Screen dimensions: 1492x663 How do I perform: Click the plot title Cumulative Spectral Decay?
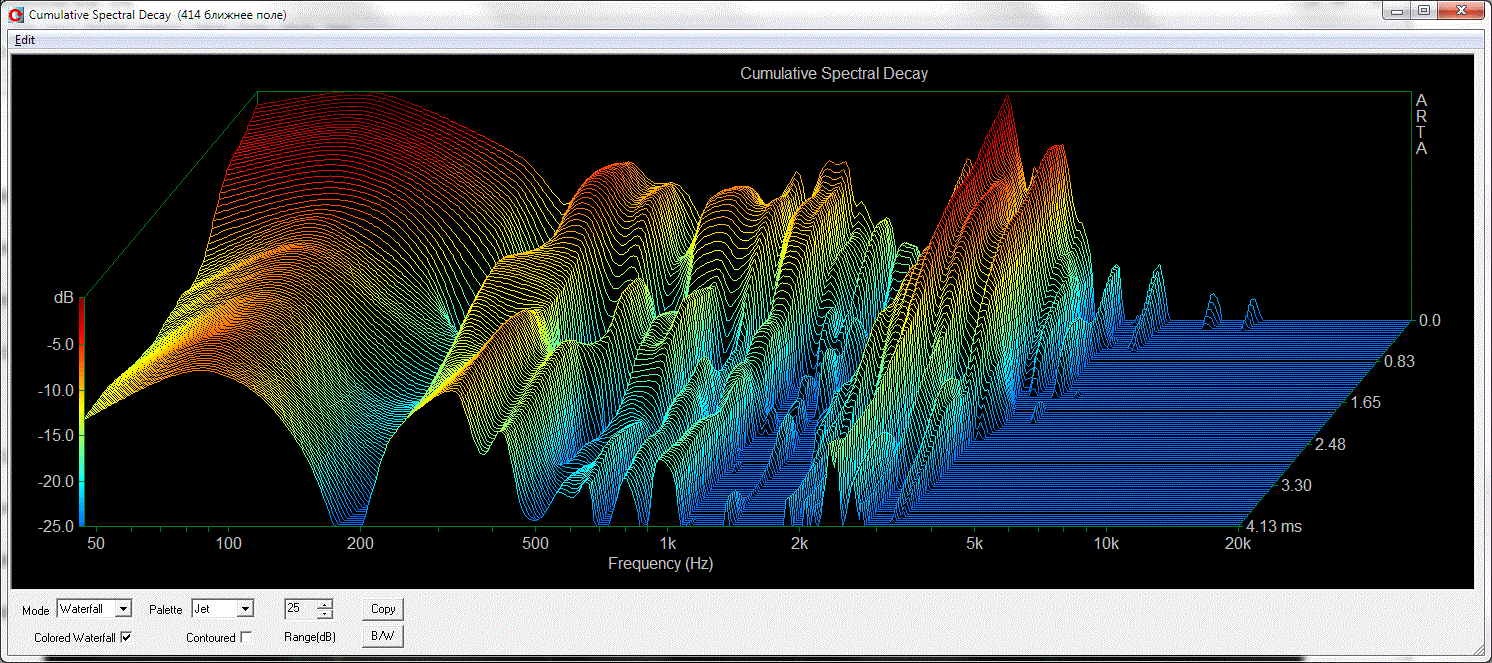click(833, 74)
